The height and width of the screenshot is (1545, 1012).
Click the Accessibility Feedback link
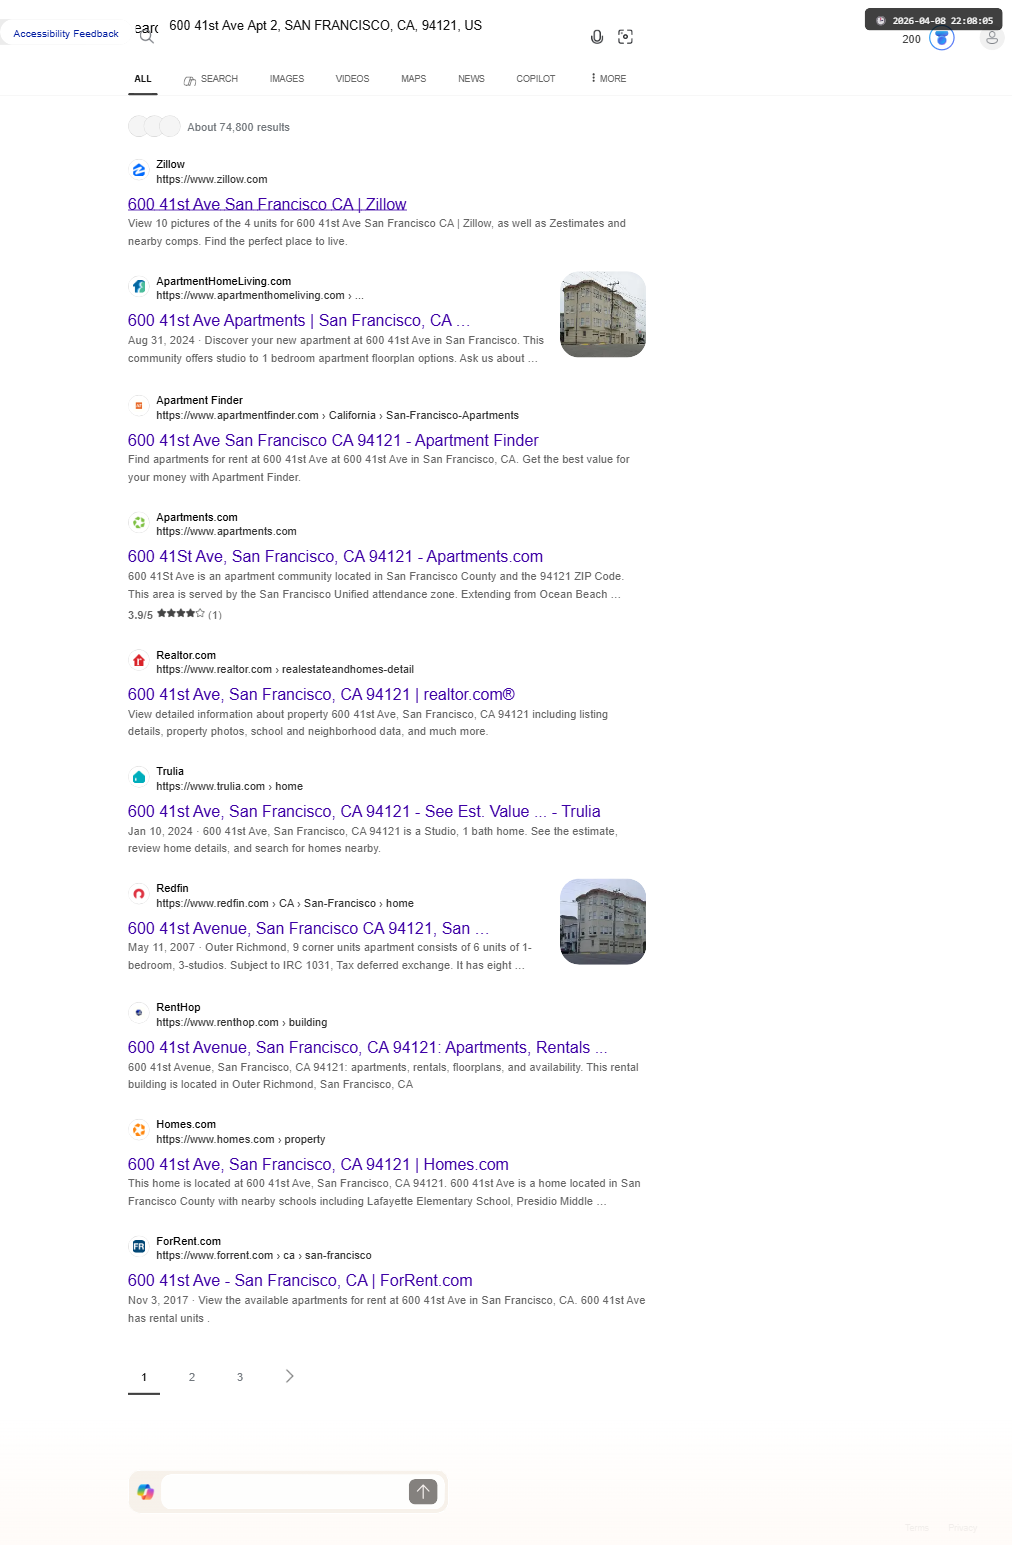[66, 34]
